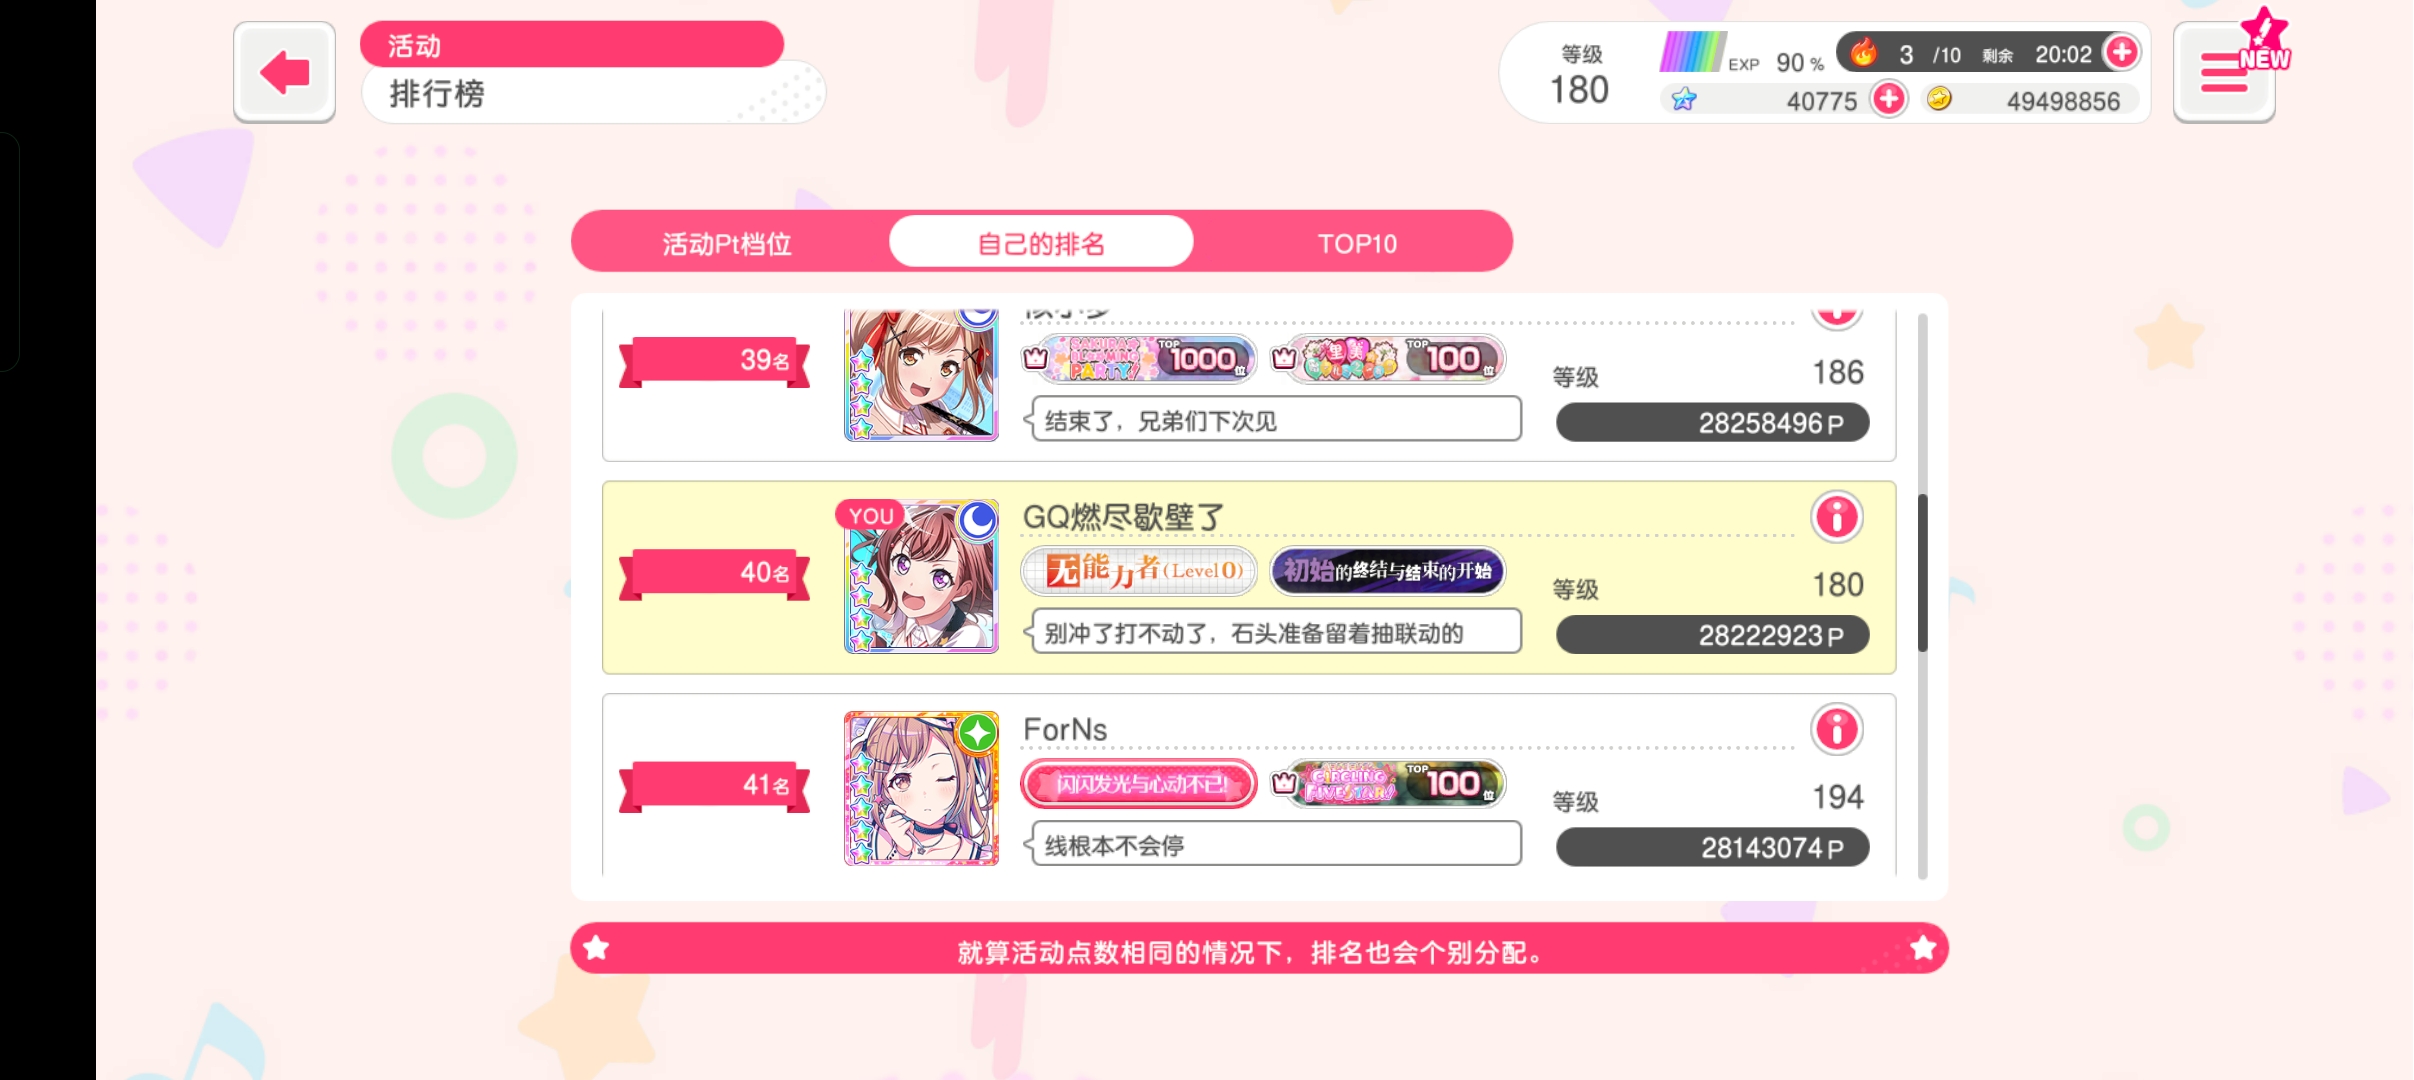Viewport: 2414px width, 1080px height.
Task: Click the ranking list scrollbar
Action: pos(1922,572)
